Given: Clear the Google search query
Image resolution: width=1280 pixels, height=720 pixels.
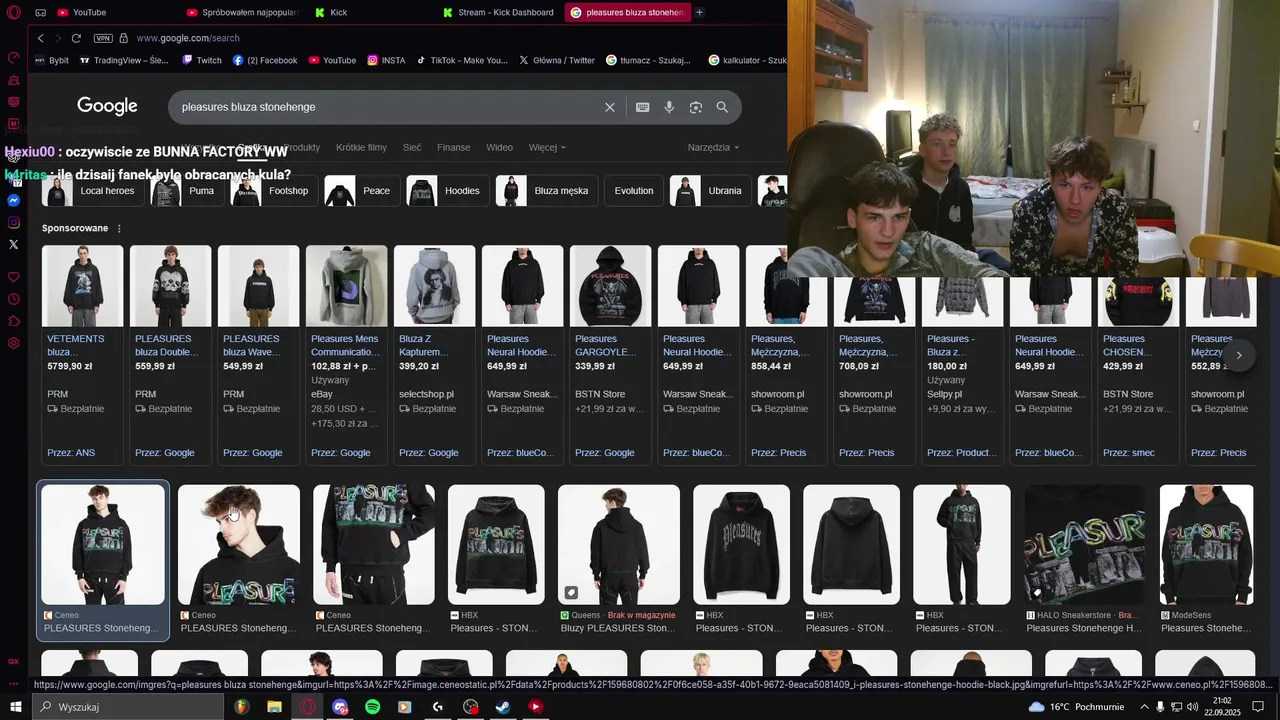Looking at the screenshot, I should click(x=610, y=107).
